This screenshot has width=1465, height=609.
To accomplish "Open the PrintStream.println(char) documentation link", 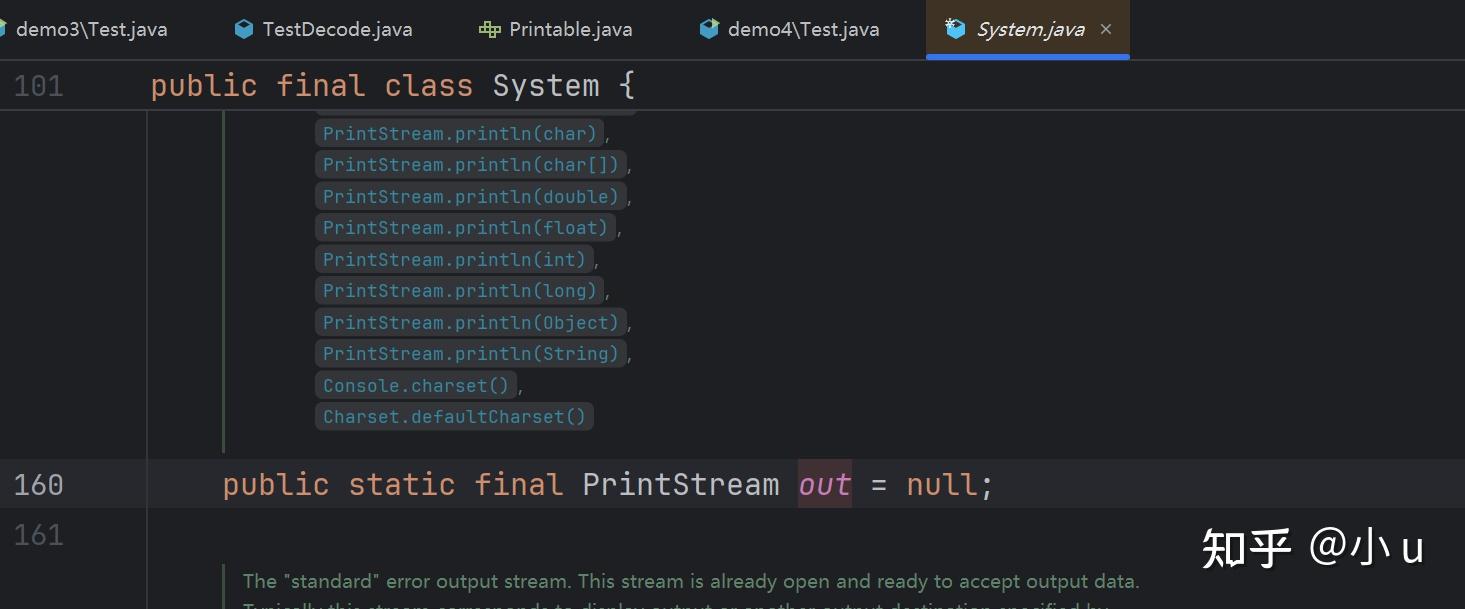I will tap(459, 132).
